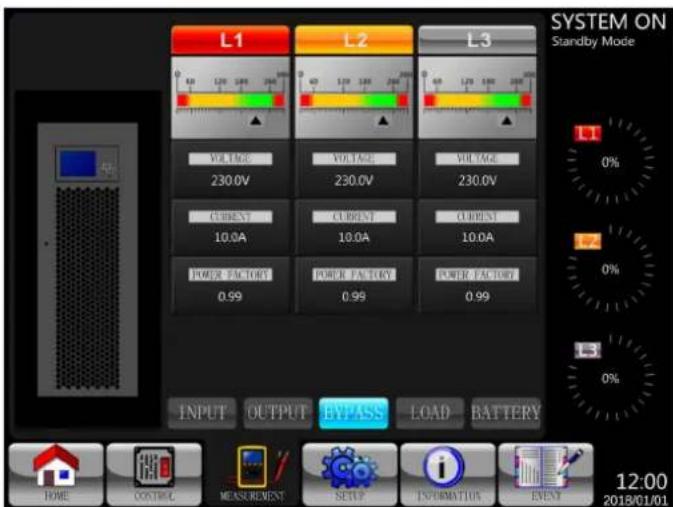Select the L2 current value 10.0A

[x=354, y=237]
